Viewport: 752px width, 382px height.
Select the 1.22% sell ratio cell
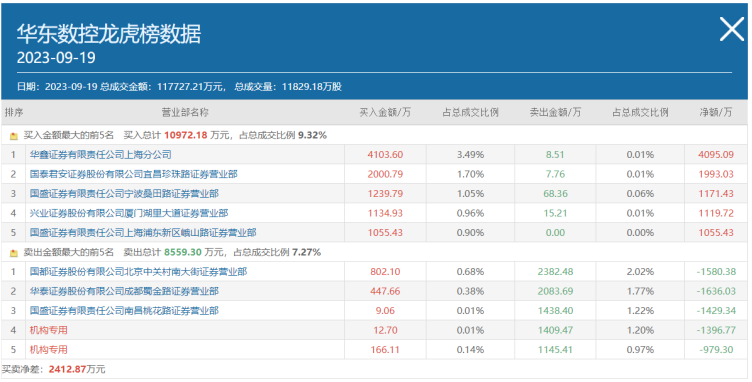(x=640, y=311)
